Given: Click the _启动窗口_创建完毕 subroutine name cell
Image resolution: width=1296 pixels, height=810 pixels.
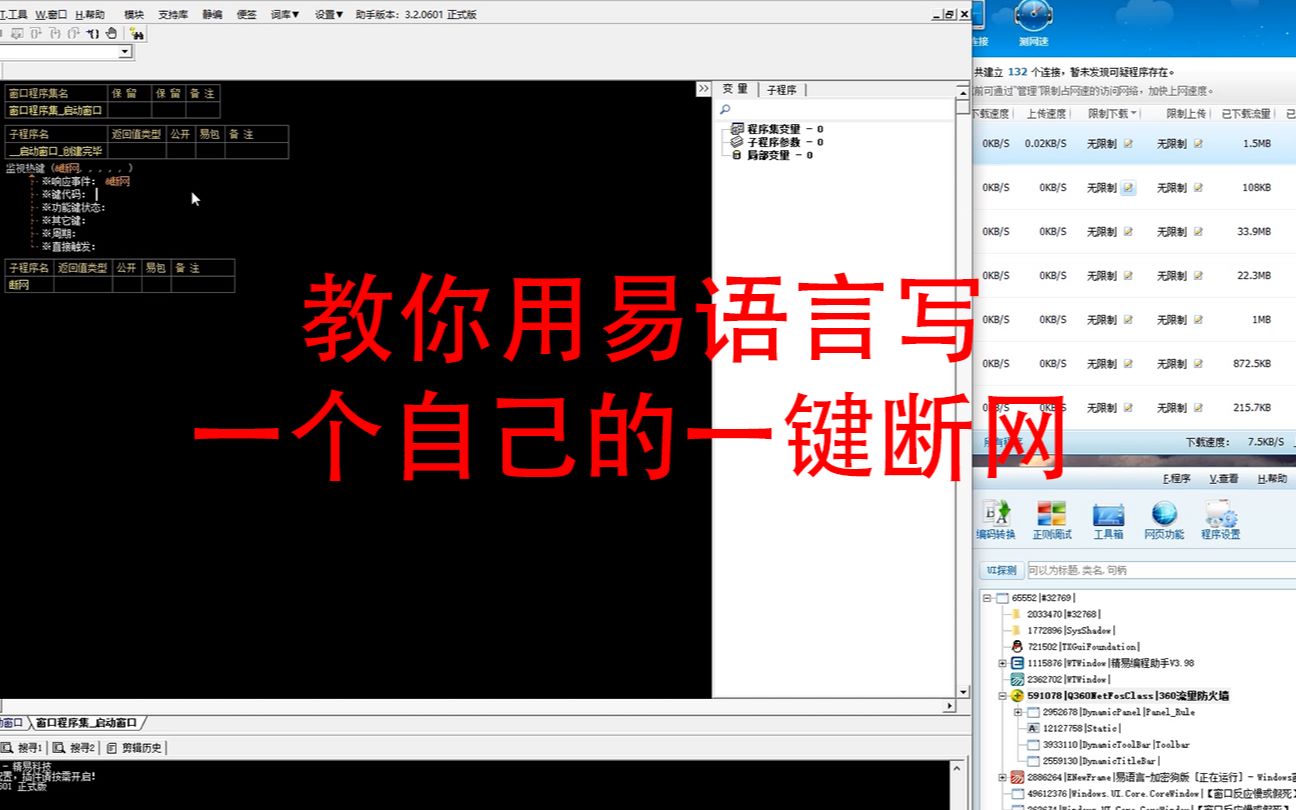Looking at the screenshot, I should click(56, 151).
